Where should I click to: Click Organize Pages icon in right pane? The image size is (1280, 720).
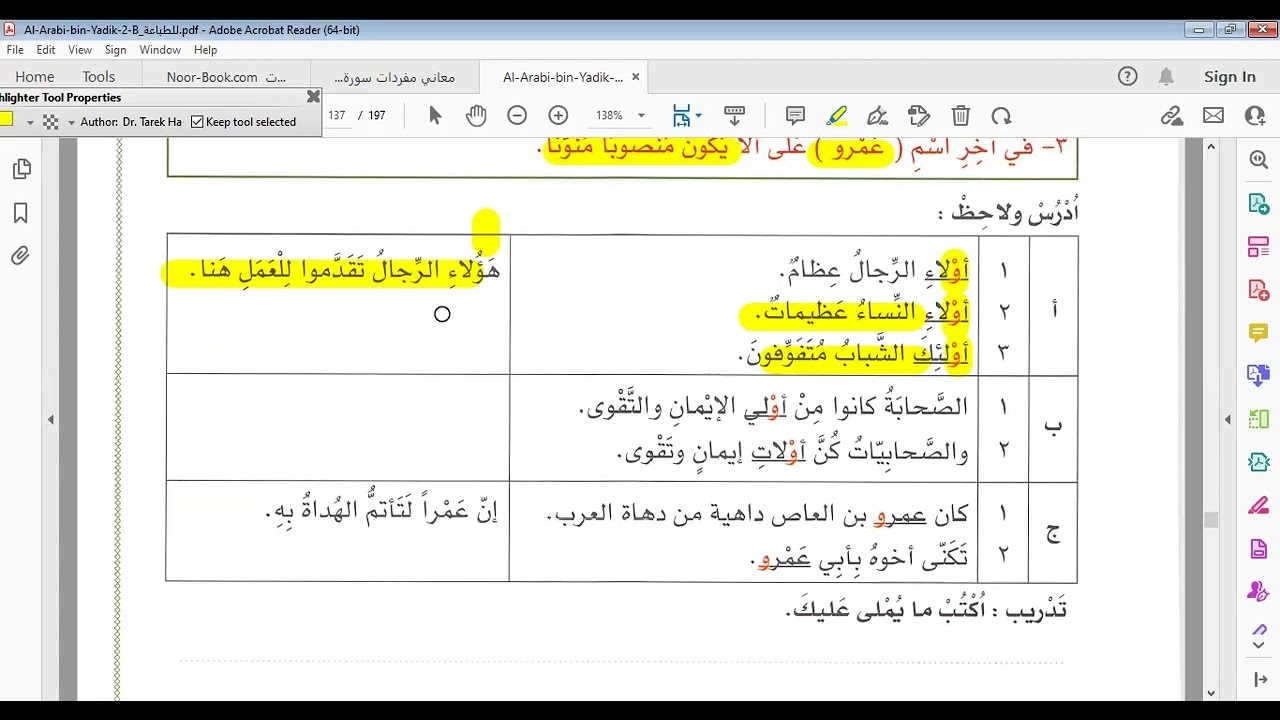[1258, 246]
